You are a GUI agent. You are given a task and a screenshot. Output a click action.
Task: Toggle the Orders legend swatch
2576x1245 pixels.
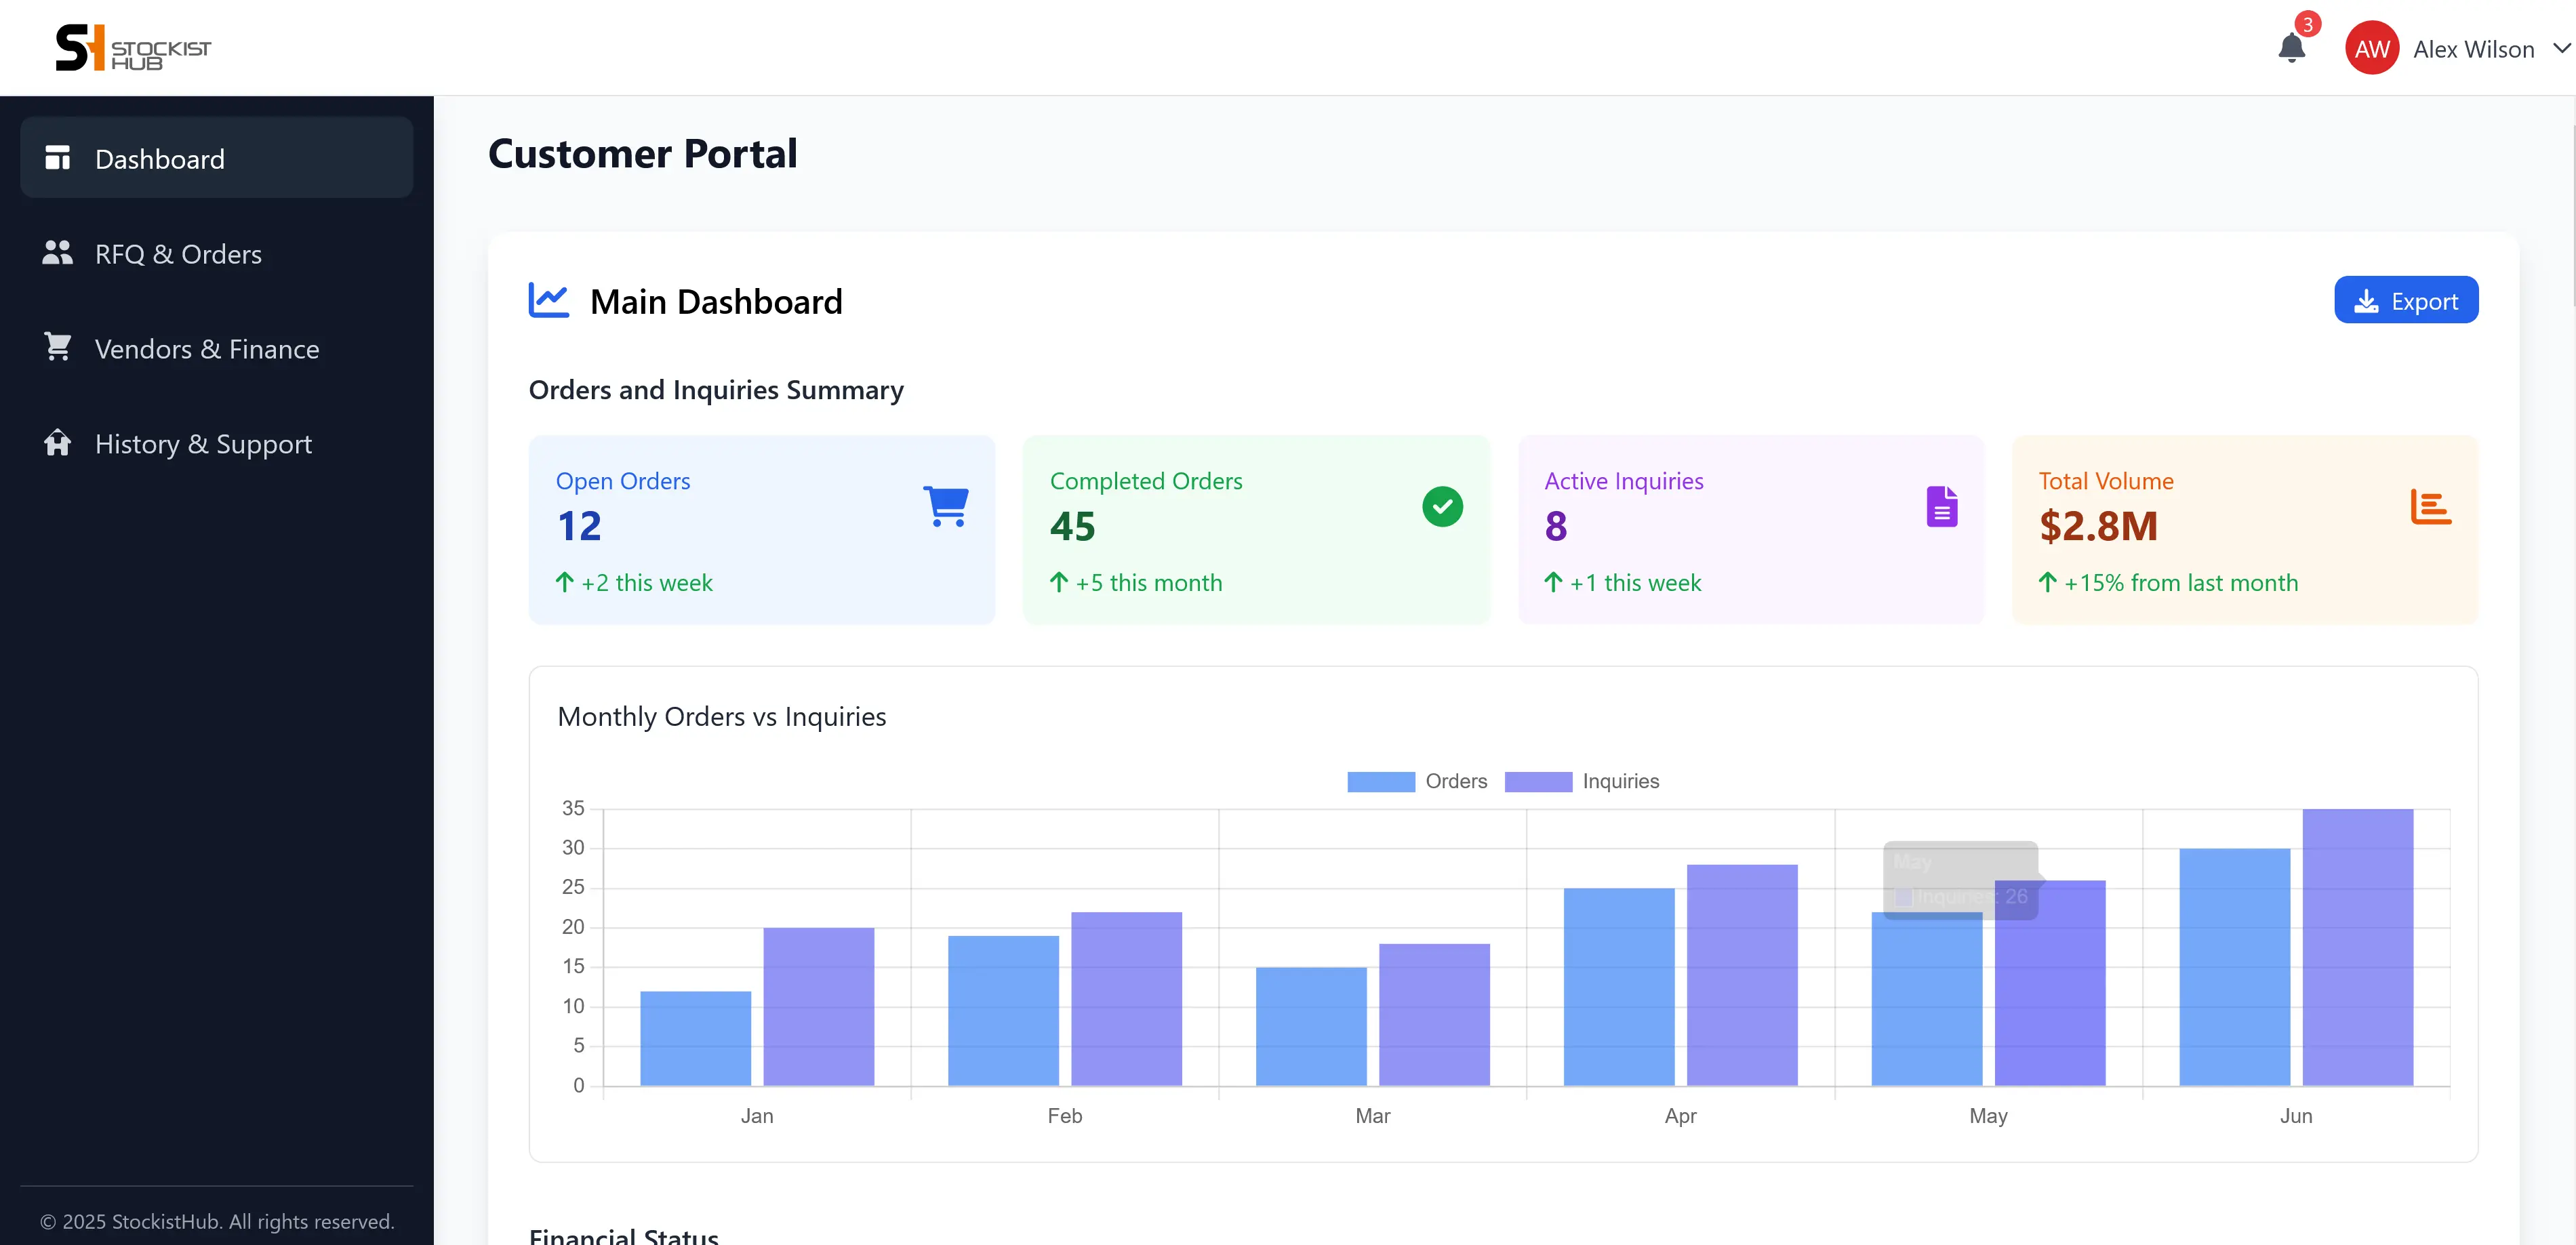[x=1380, y=781]
